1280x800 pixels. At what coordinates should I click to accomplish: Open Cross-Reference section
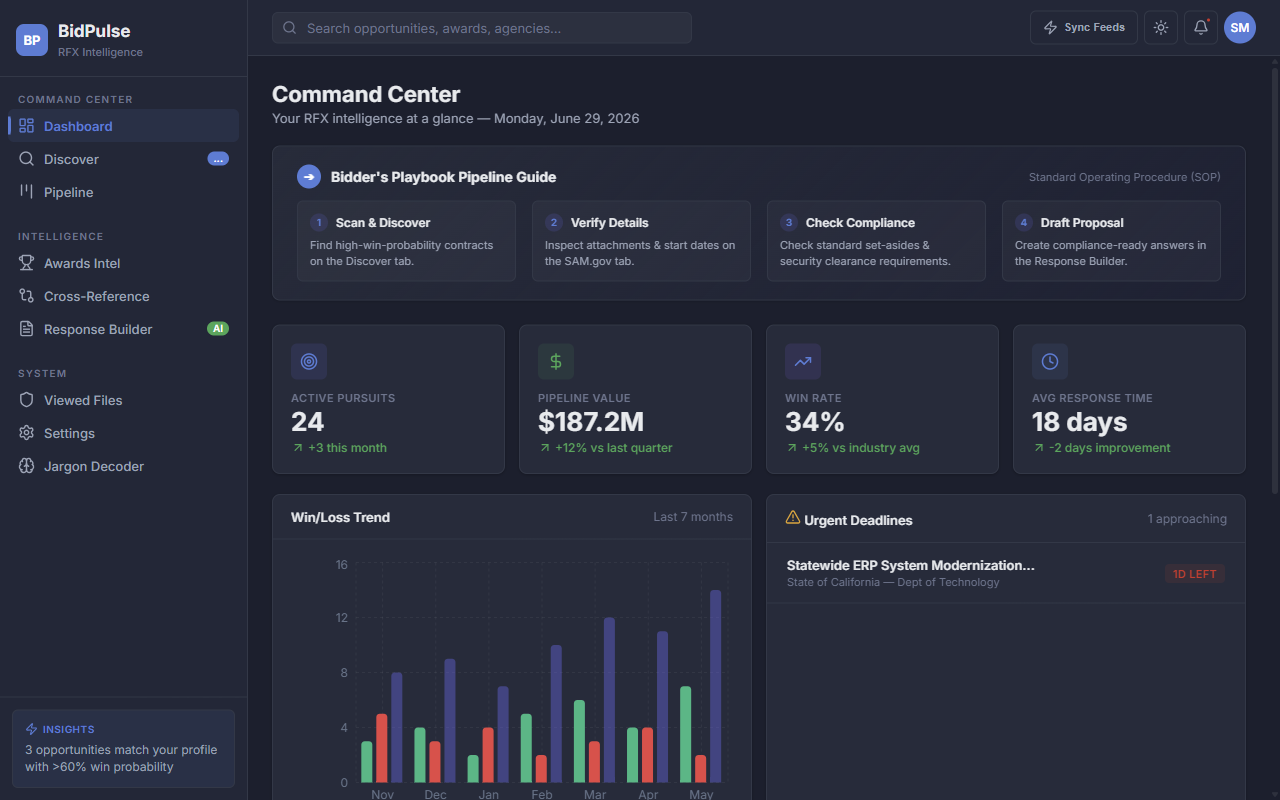pyautogui.click(x=123, y=296)
